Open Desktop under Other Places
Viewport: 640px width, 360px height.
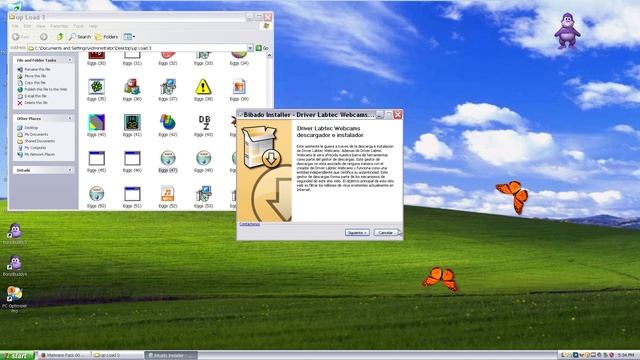click(27, 128)
